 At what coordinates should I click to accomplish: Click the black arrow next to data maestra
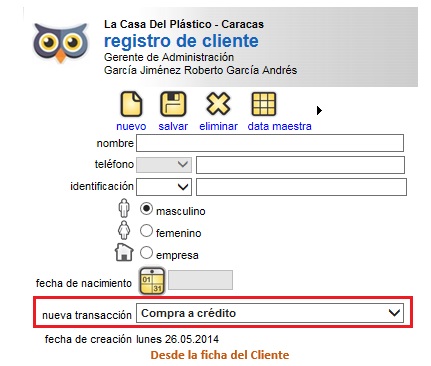pyautogui.click(x=319, y=110)
